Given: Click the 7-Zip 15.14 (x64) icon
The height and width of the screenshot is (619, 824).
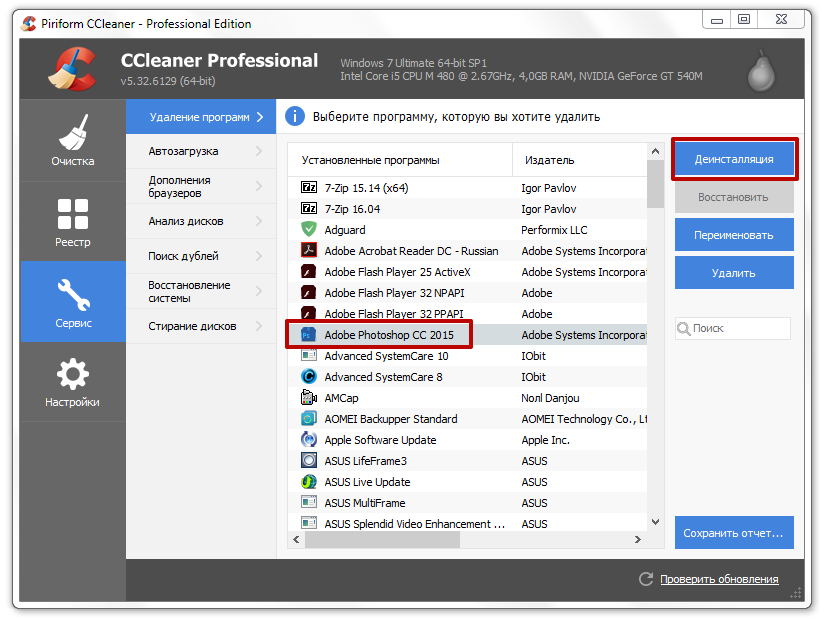Looking at the screenshot, I should click(x=308, y=187).
